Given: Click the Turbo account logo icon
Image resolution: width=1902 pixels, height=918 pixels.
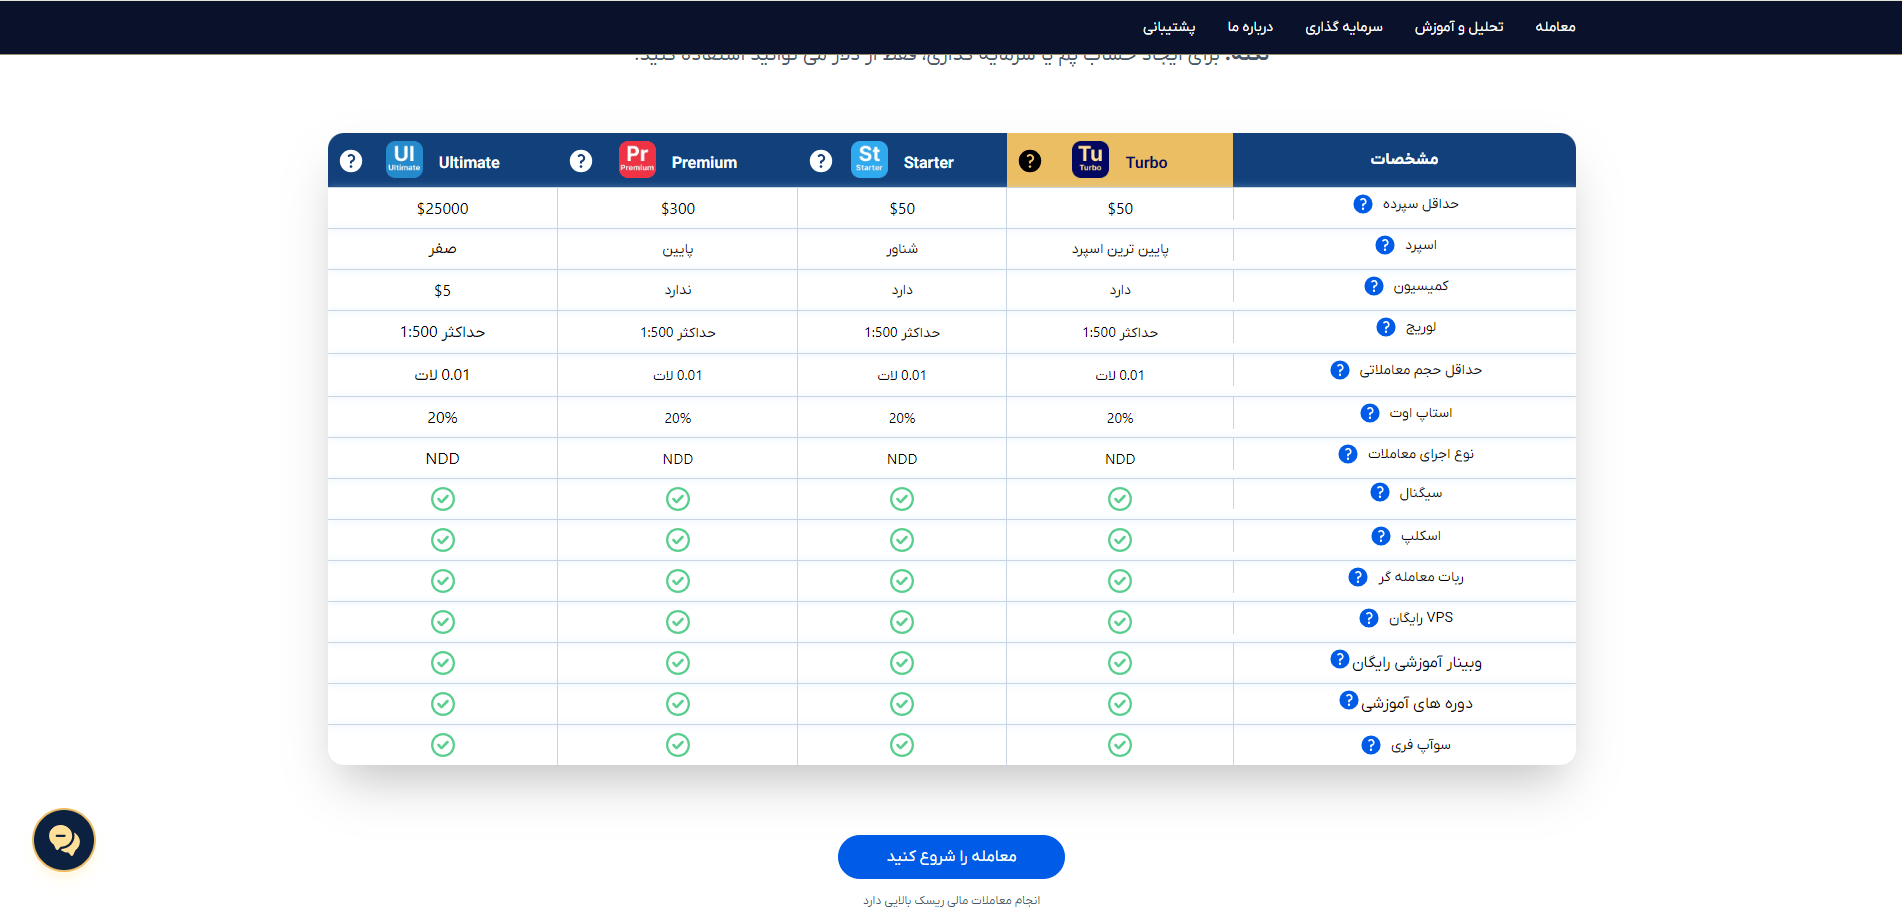Looking at the screenshot, I should (x=1090, y=160).
